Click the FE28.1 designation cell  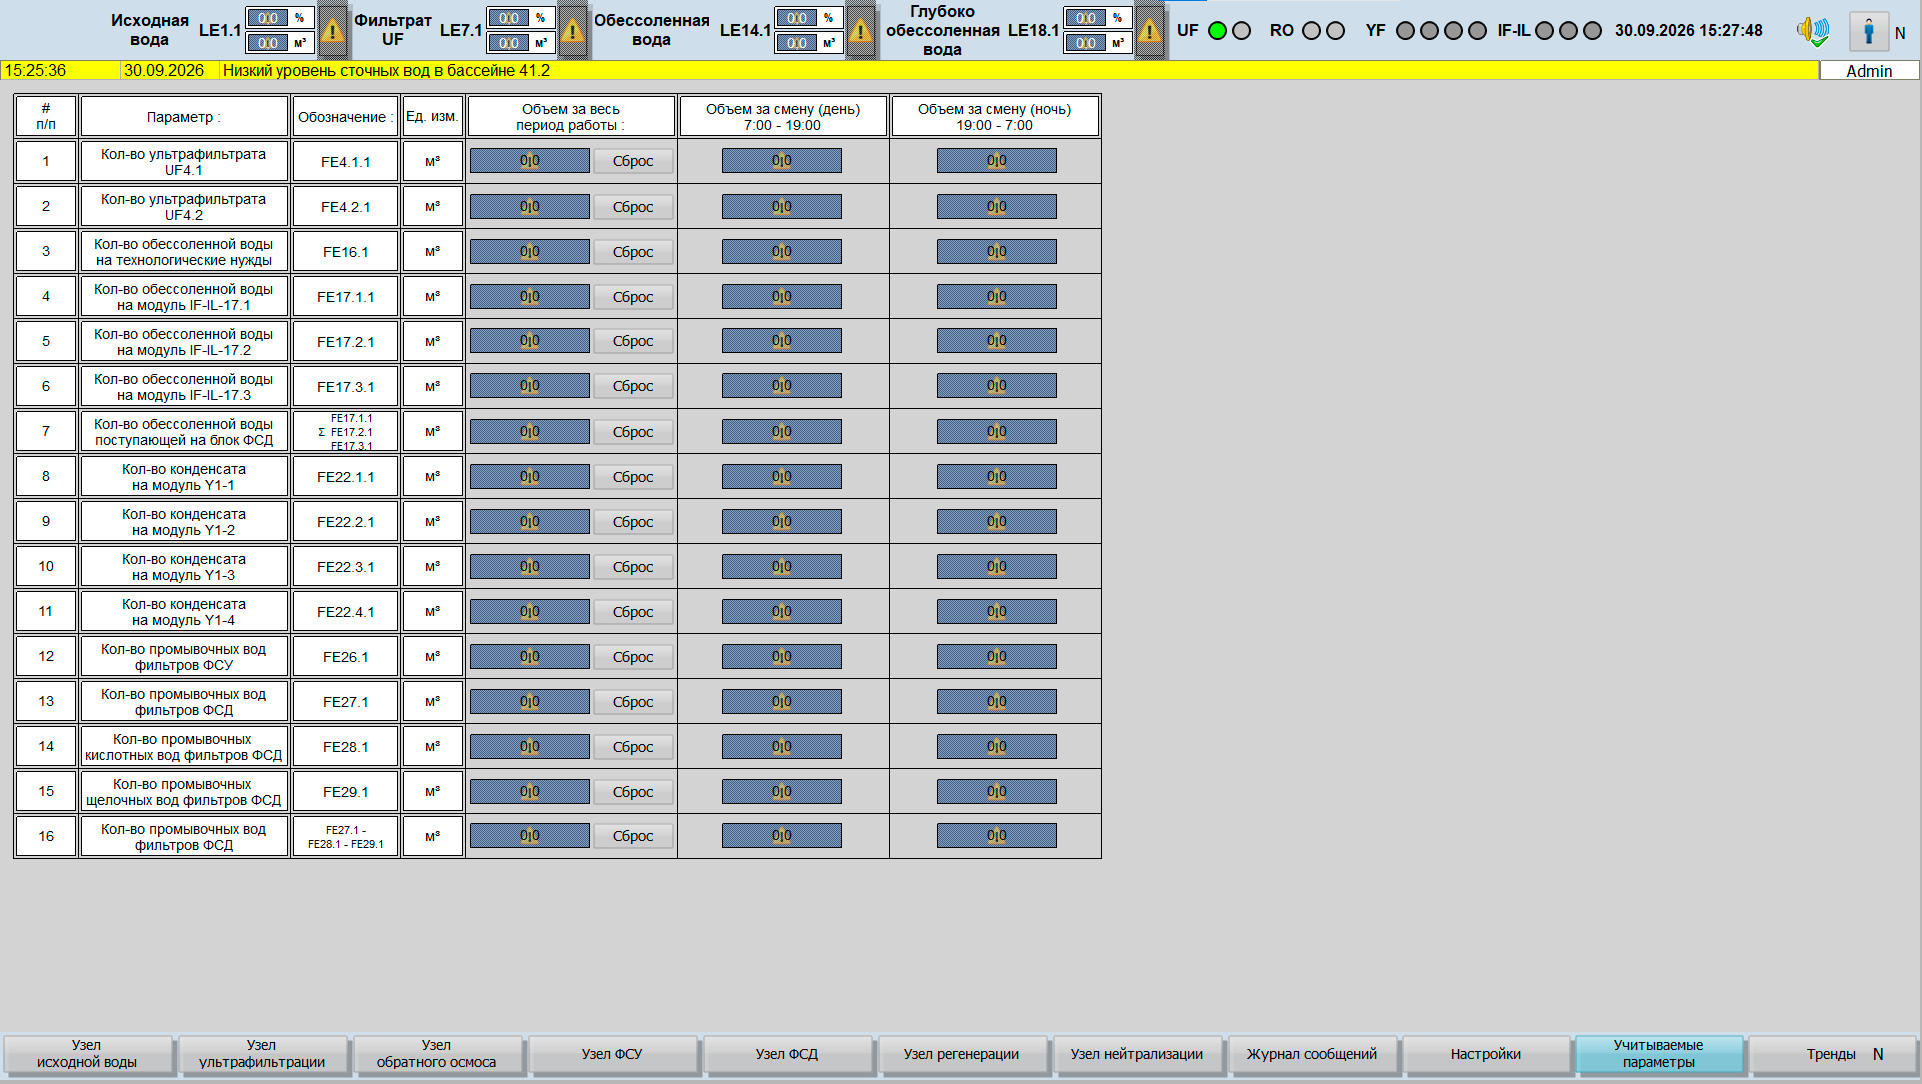click(x=346, y=747)
